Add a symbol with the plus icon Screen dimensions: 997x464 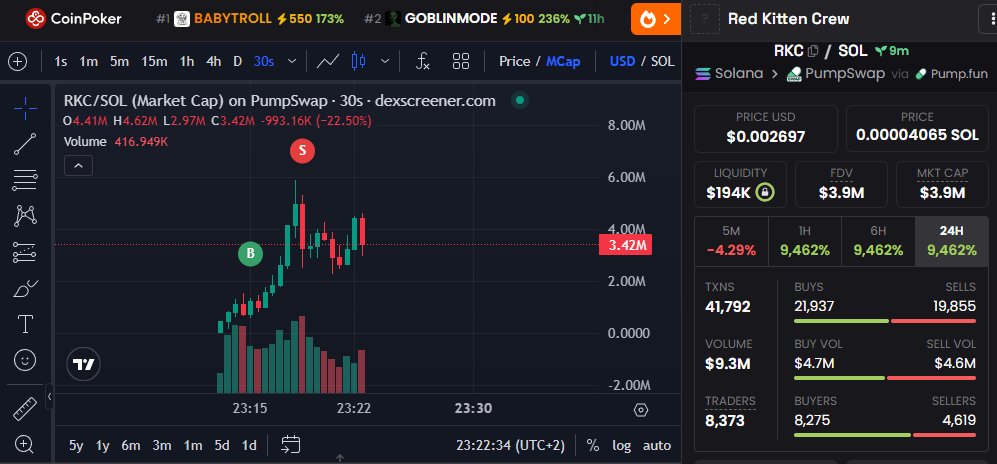coord(17,62)
